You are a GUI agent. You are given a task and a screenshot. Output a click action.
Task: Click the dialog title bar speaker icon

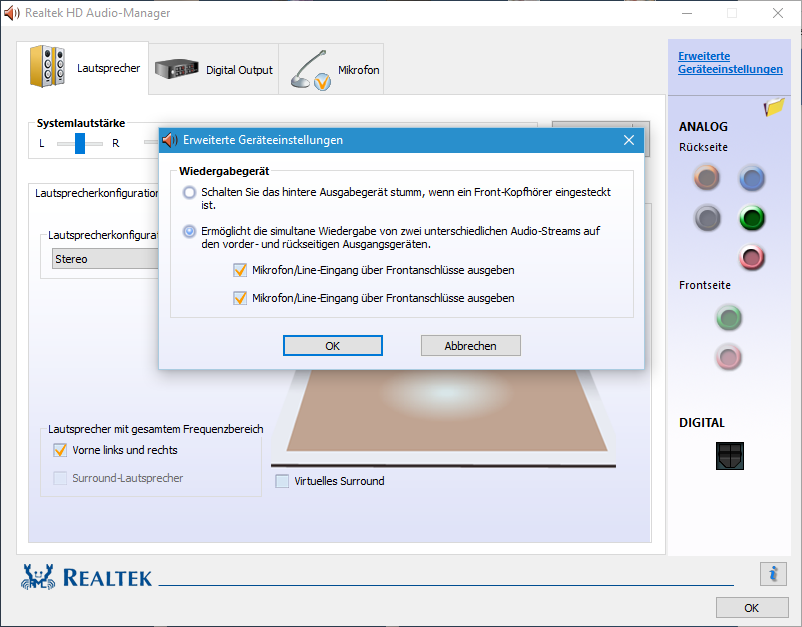pyautogui.click(x=169, y=140)
